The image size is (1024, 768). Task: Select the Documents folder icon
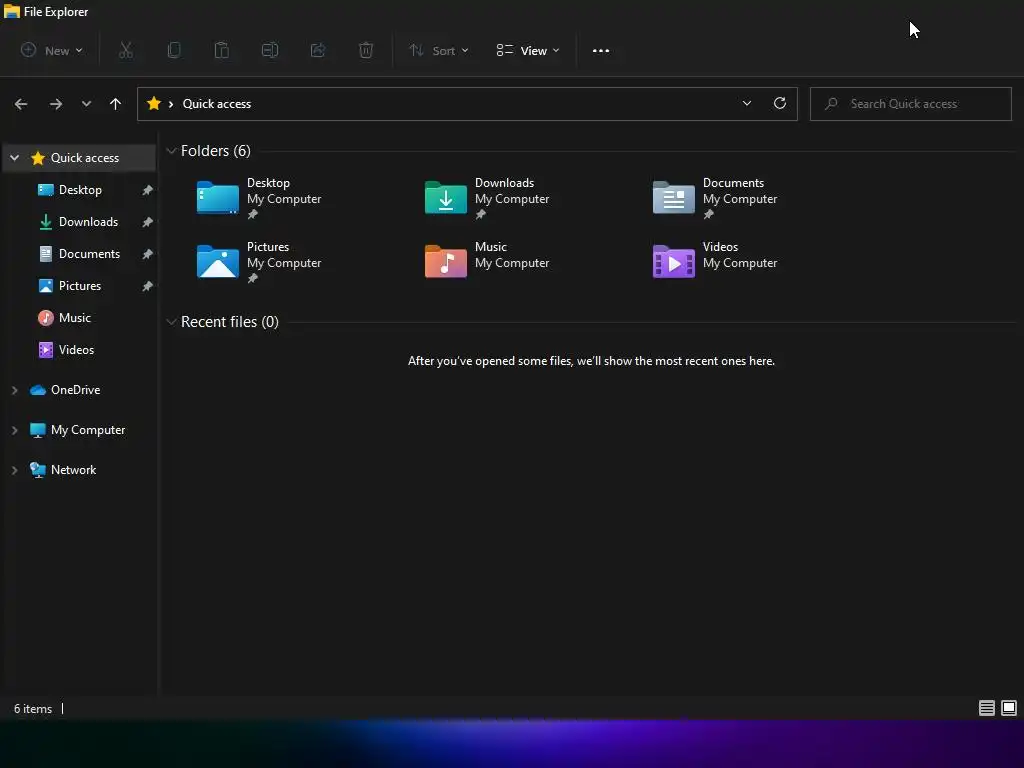pos(673,197)
